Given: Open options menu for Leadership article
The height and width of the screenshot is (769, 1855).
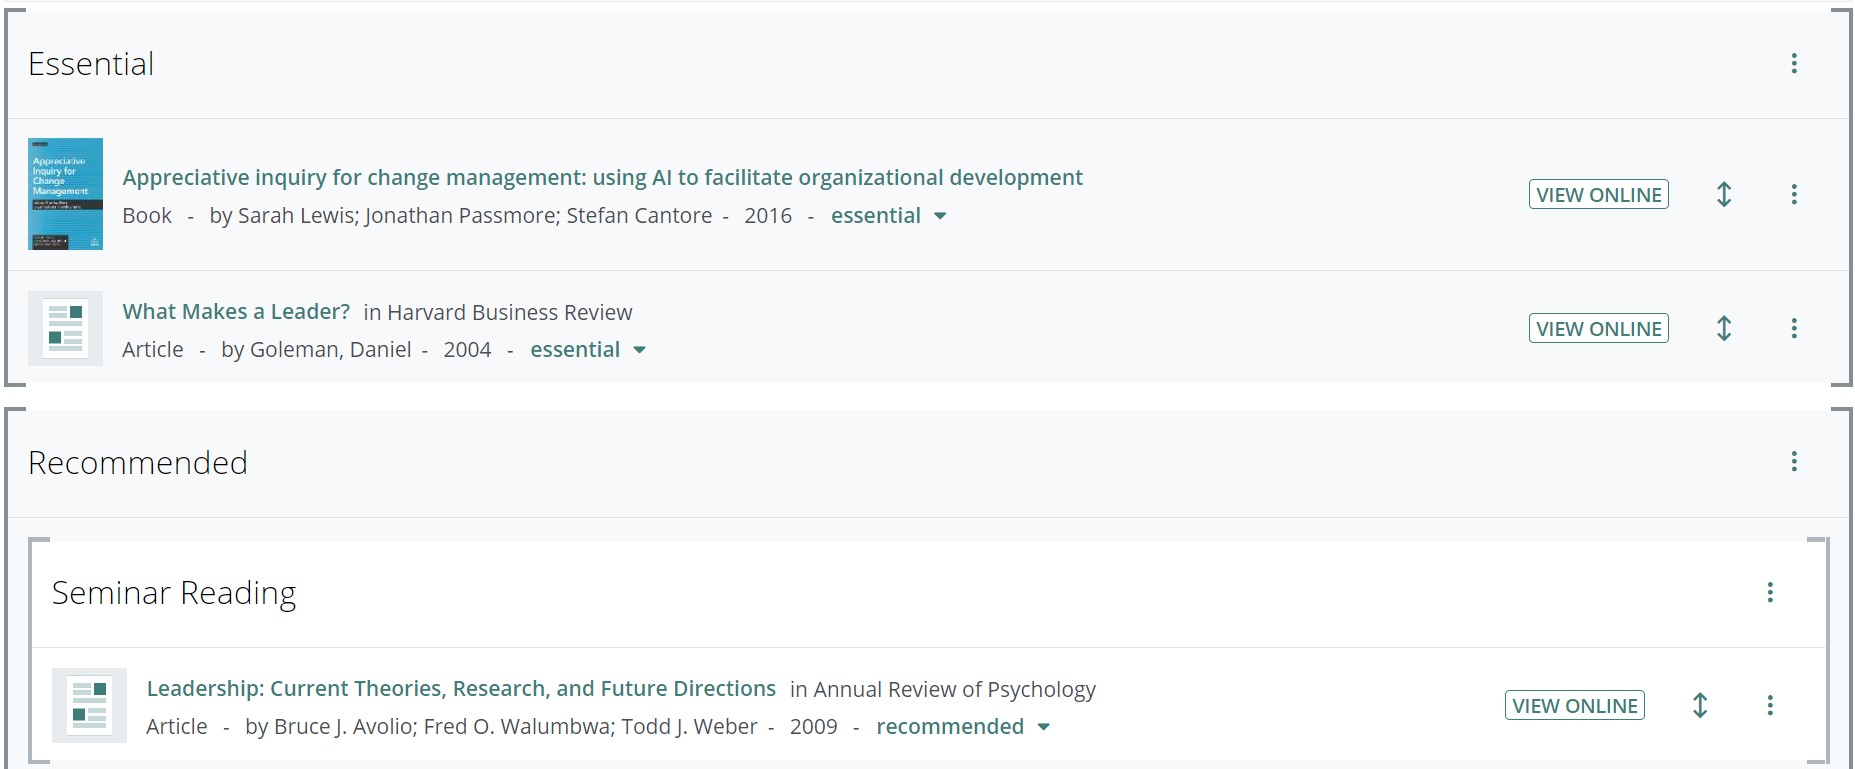Looking at the screenshot, I should tap(1770, 705).
